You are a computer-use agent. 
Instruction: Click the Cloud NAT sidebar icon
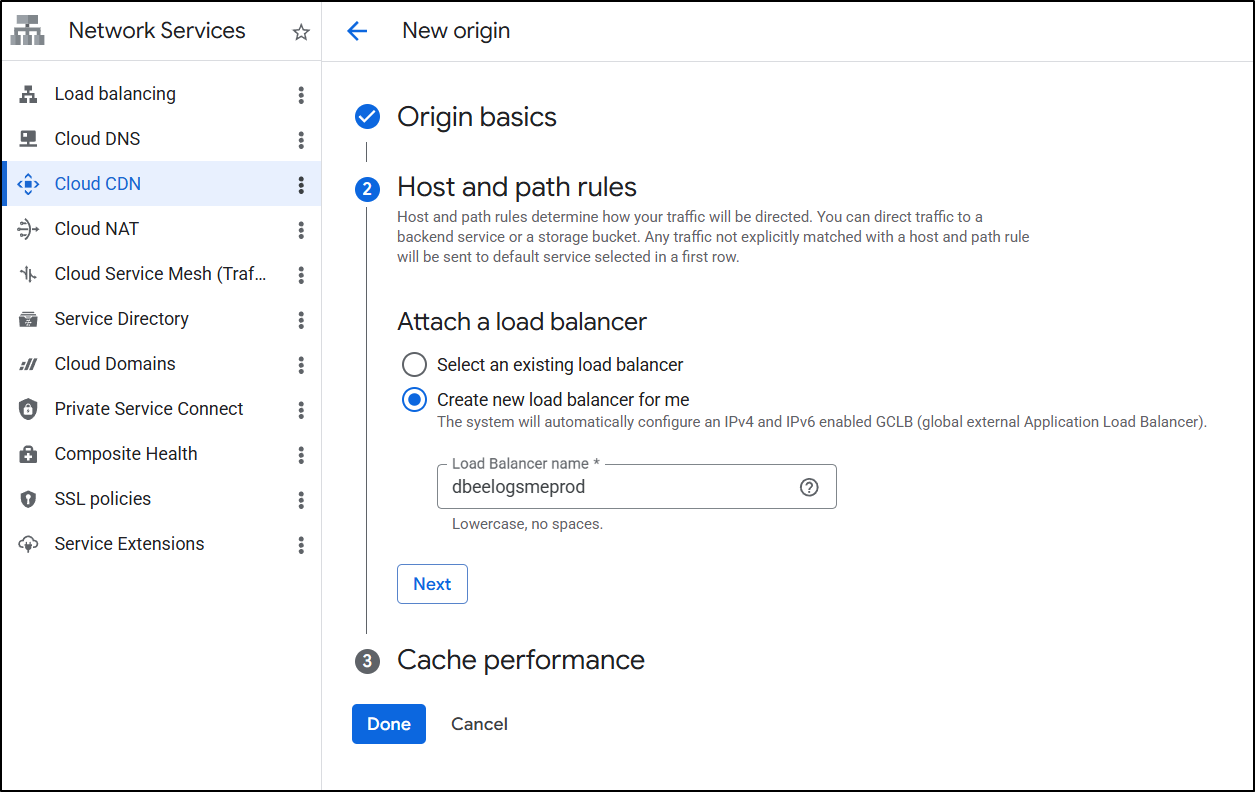pyautogui.click(x=28, y=229)
